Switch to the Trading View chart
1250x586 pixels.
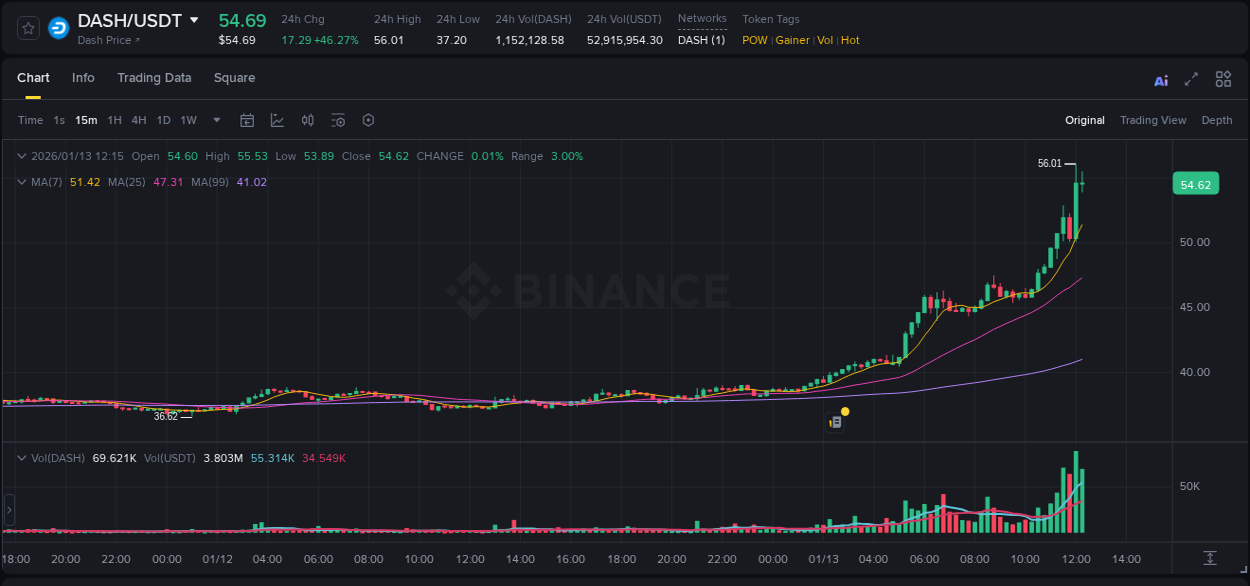click(1153, 120)
